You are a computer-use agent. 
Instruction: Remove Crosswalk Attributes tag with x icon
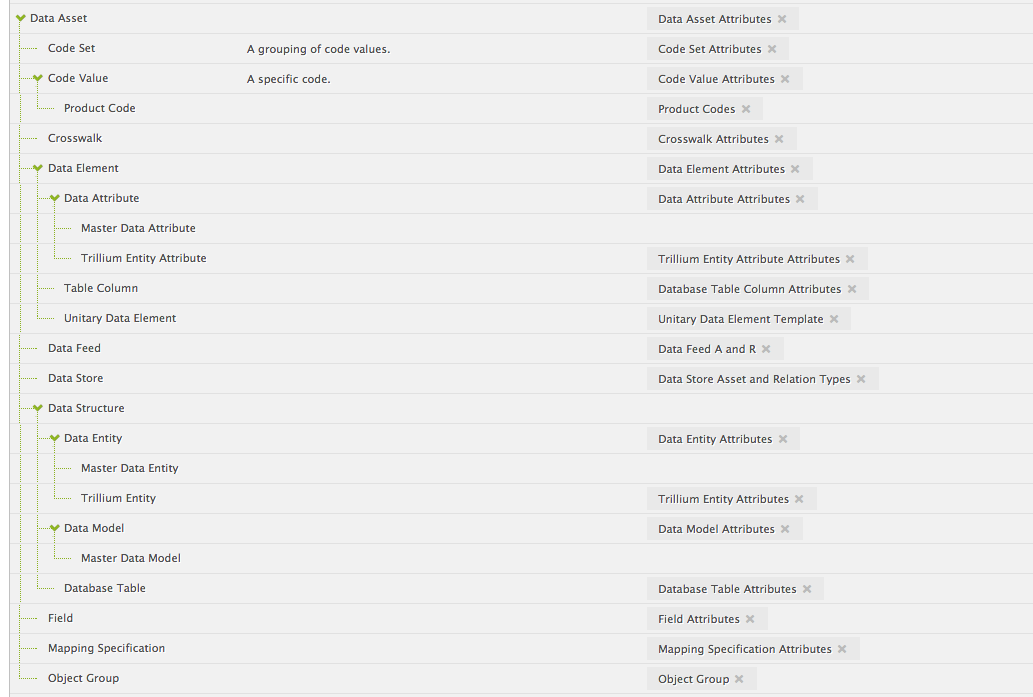tap(779, 139)
